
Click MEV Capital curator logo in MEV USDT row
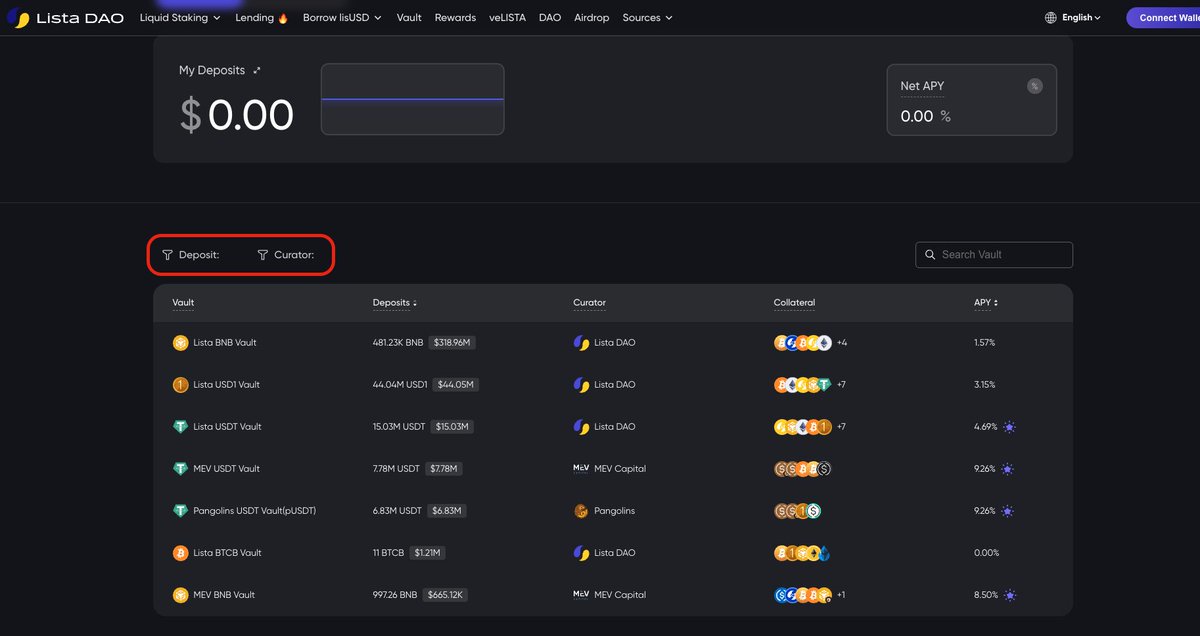(581, 469)
